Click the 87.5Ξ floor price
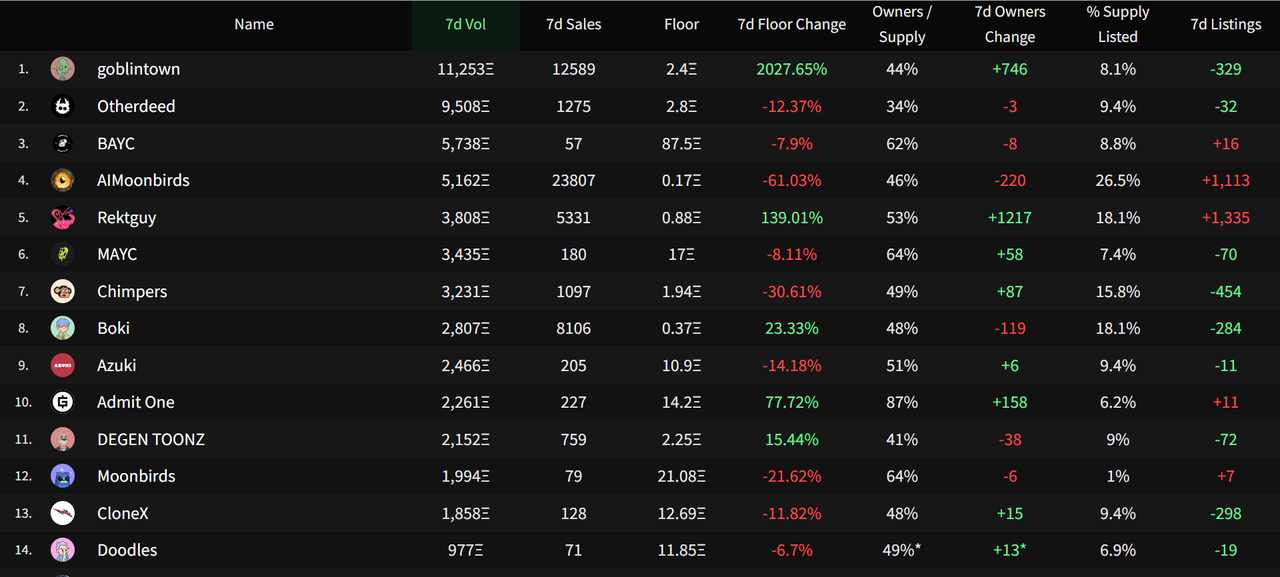The image size is (1280, 577). [682, 143]
